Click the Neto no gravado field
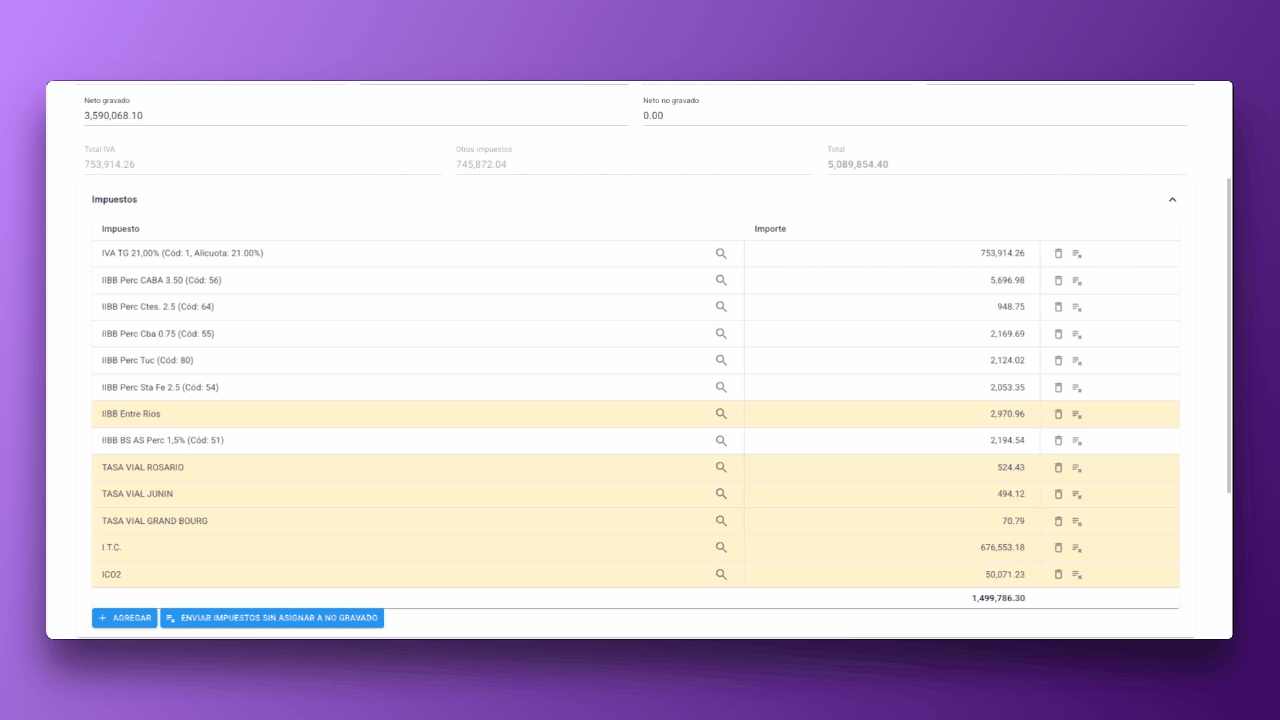This screenshot has height=720, width=1280. [x=913, y=115]
